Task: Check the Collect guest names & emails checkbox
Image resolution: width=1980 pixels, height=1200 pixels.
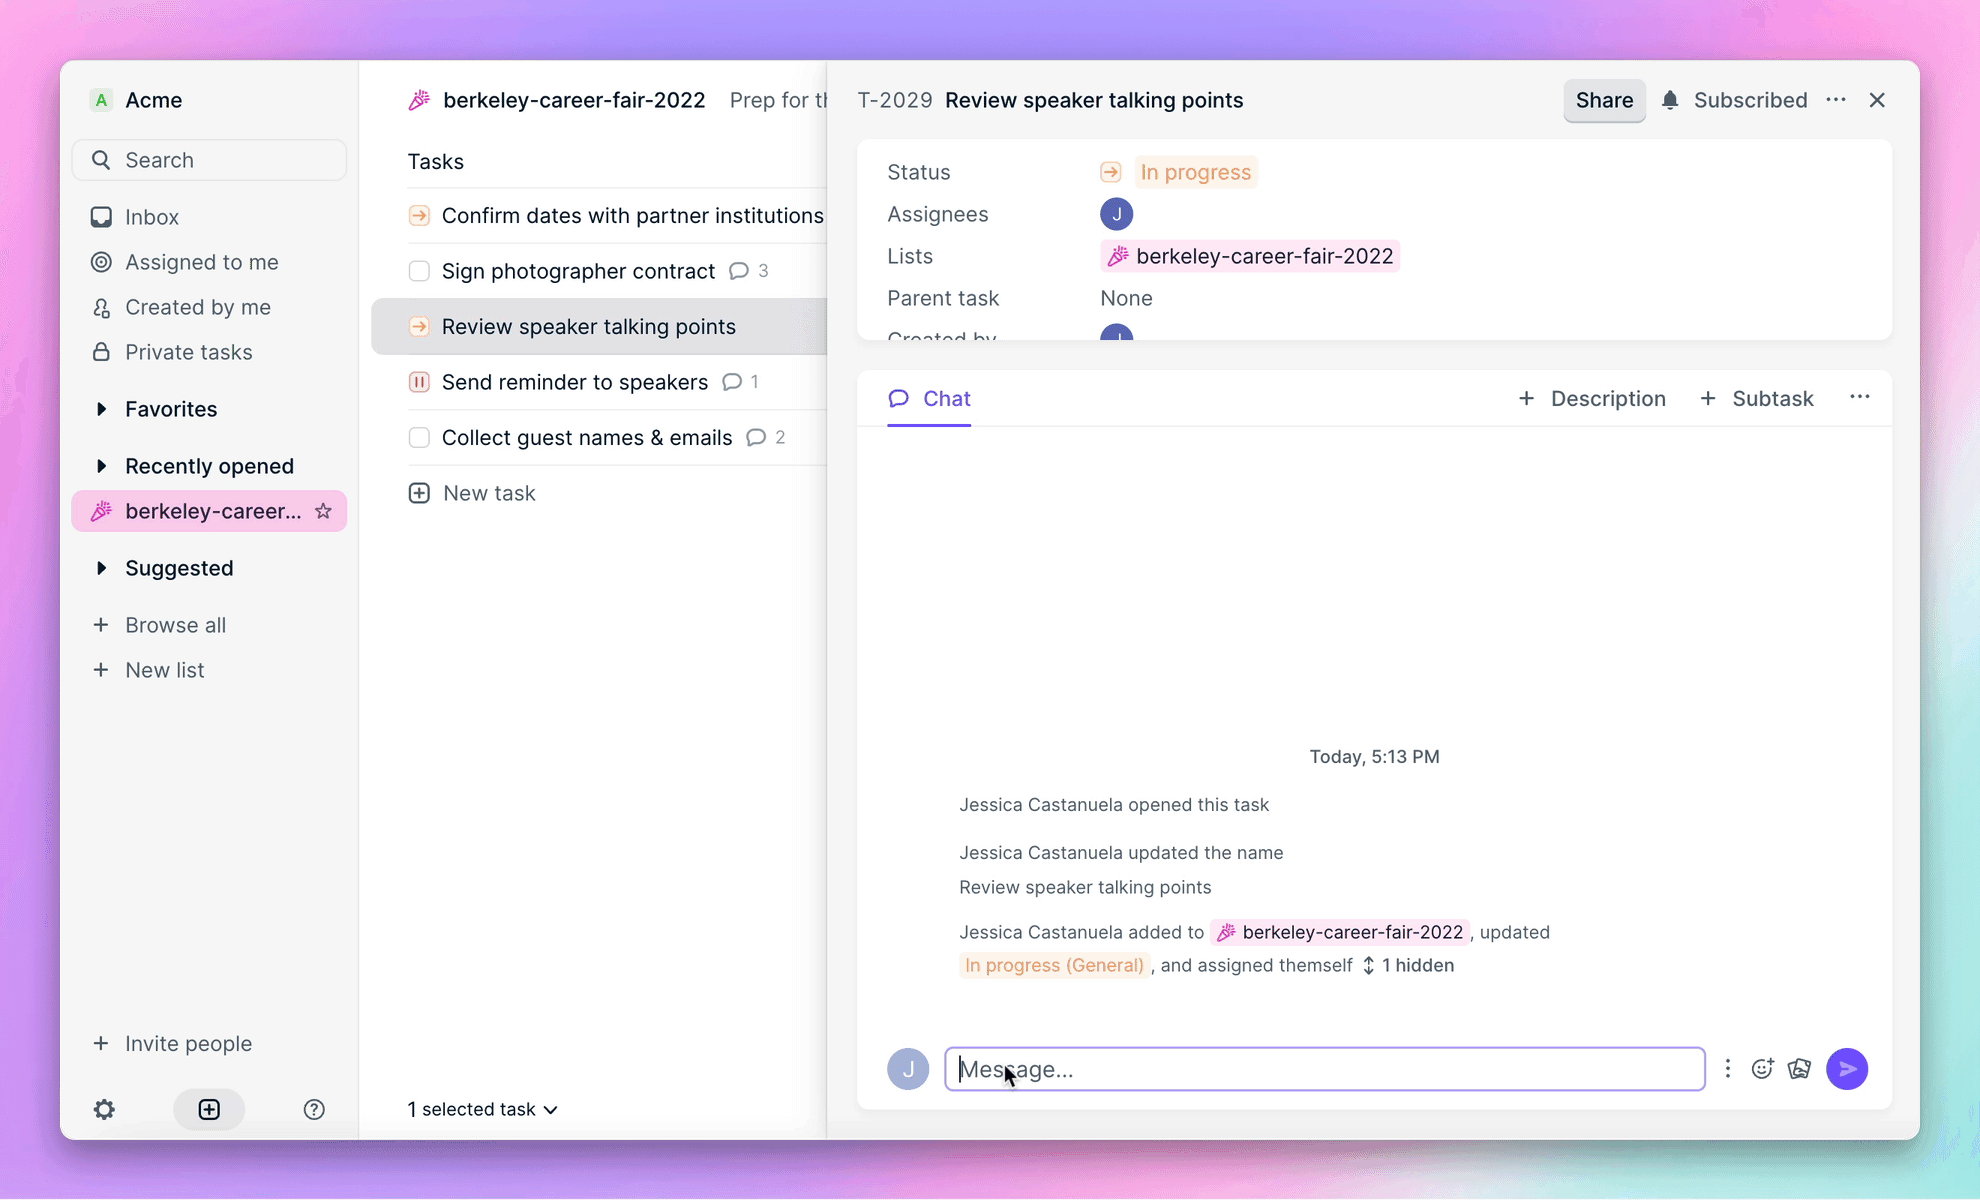Action: coord(419,437)
